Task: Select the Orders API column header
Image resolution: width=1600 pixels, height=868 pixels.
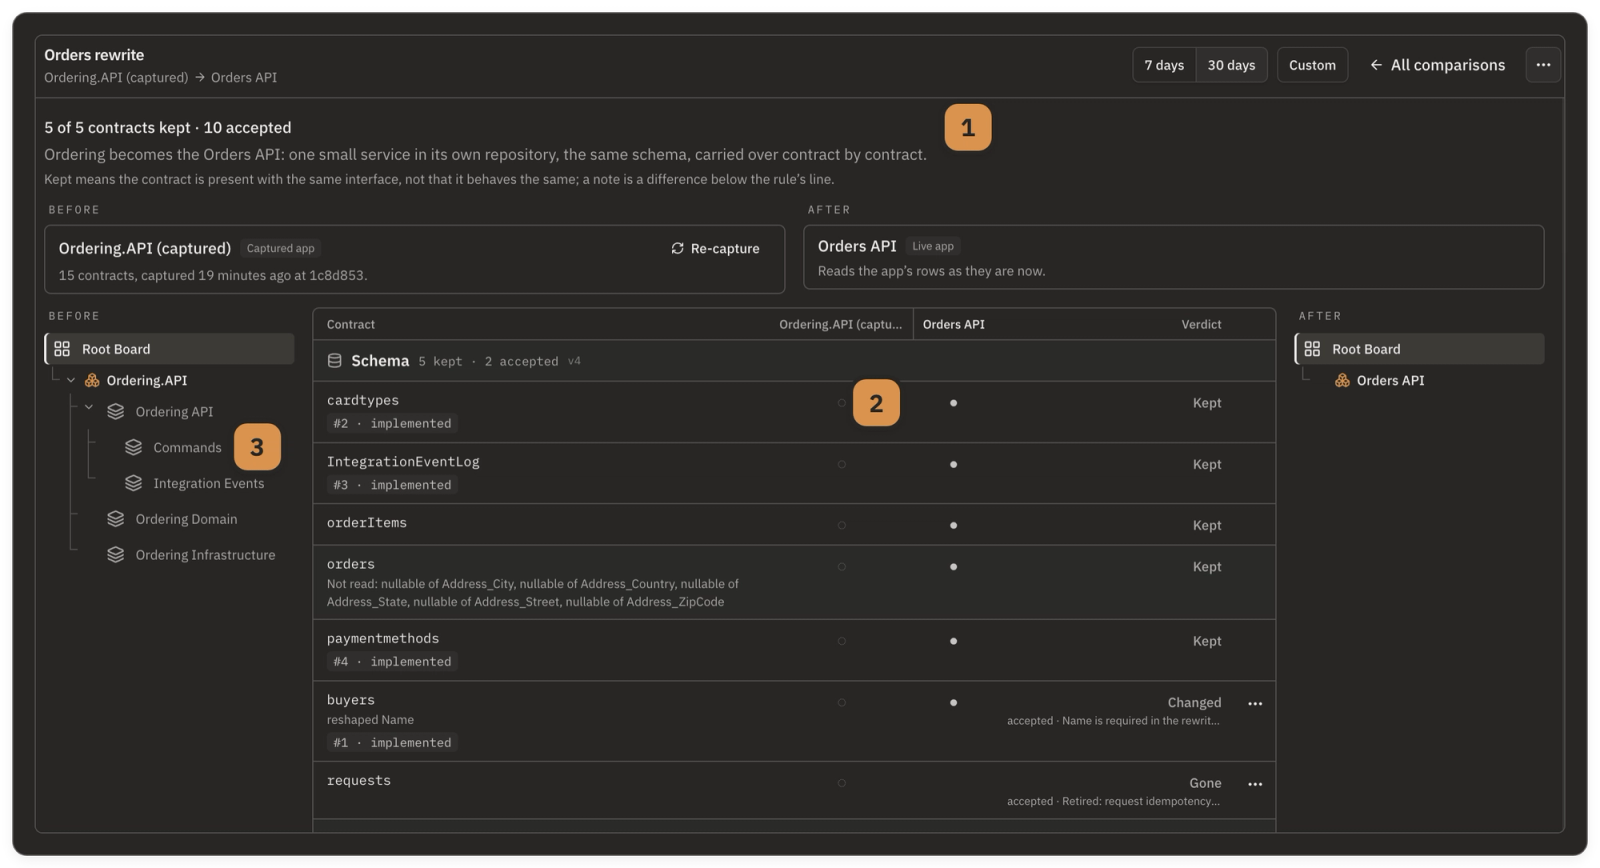Action: tap(954, 325)
